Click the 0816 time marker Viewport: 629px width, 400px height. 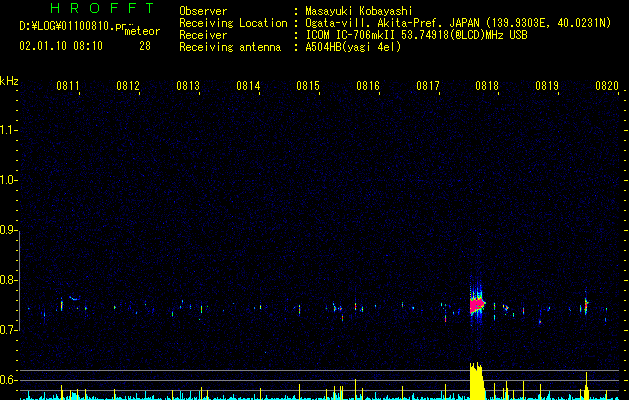click(x=368, y=86)
